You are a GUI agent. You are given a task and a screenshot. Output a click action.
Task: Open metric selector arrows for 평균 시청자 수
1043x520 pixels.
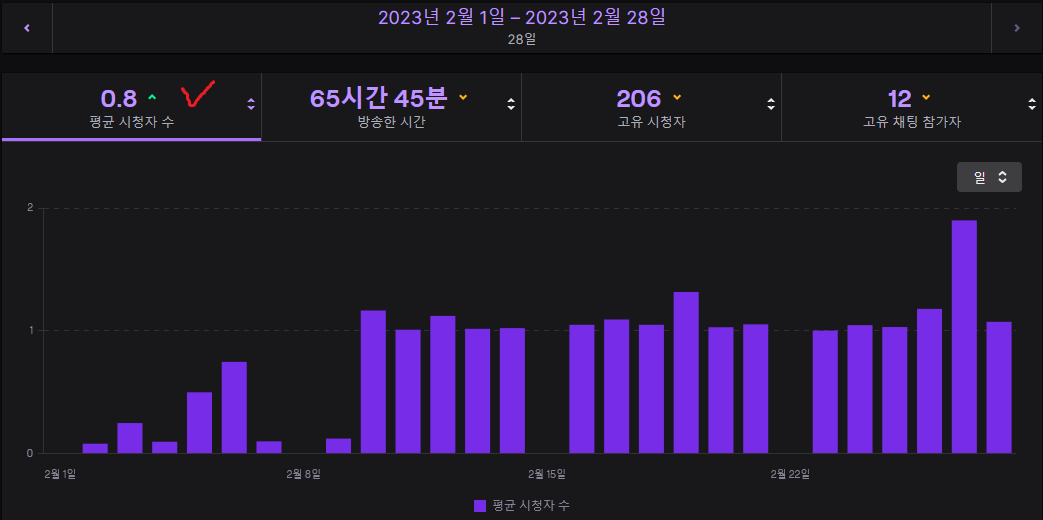tap(251, 104)
